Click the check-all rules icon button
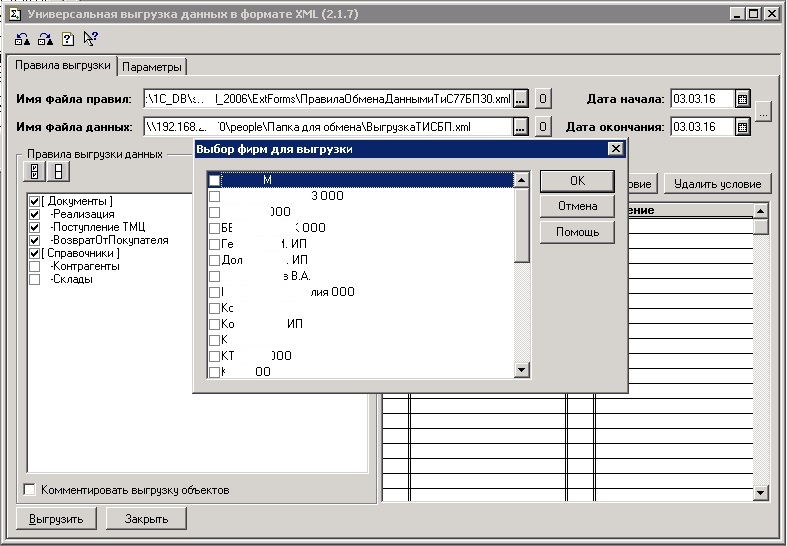 click(35, 172)
